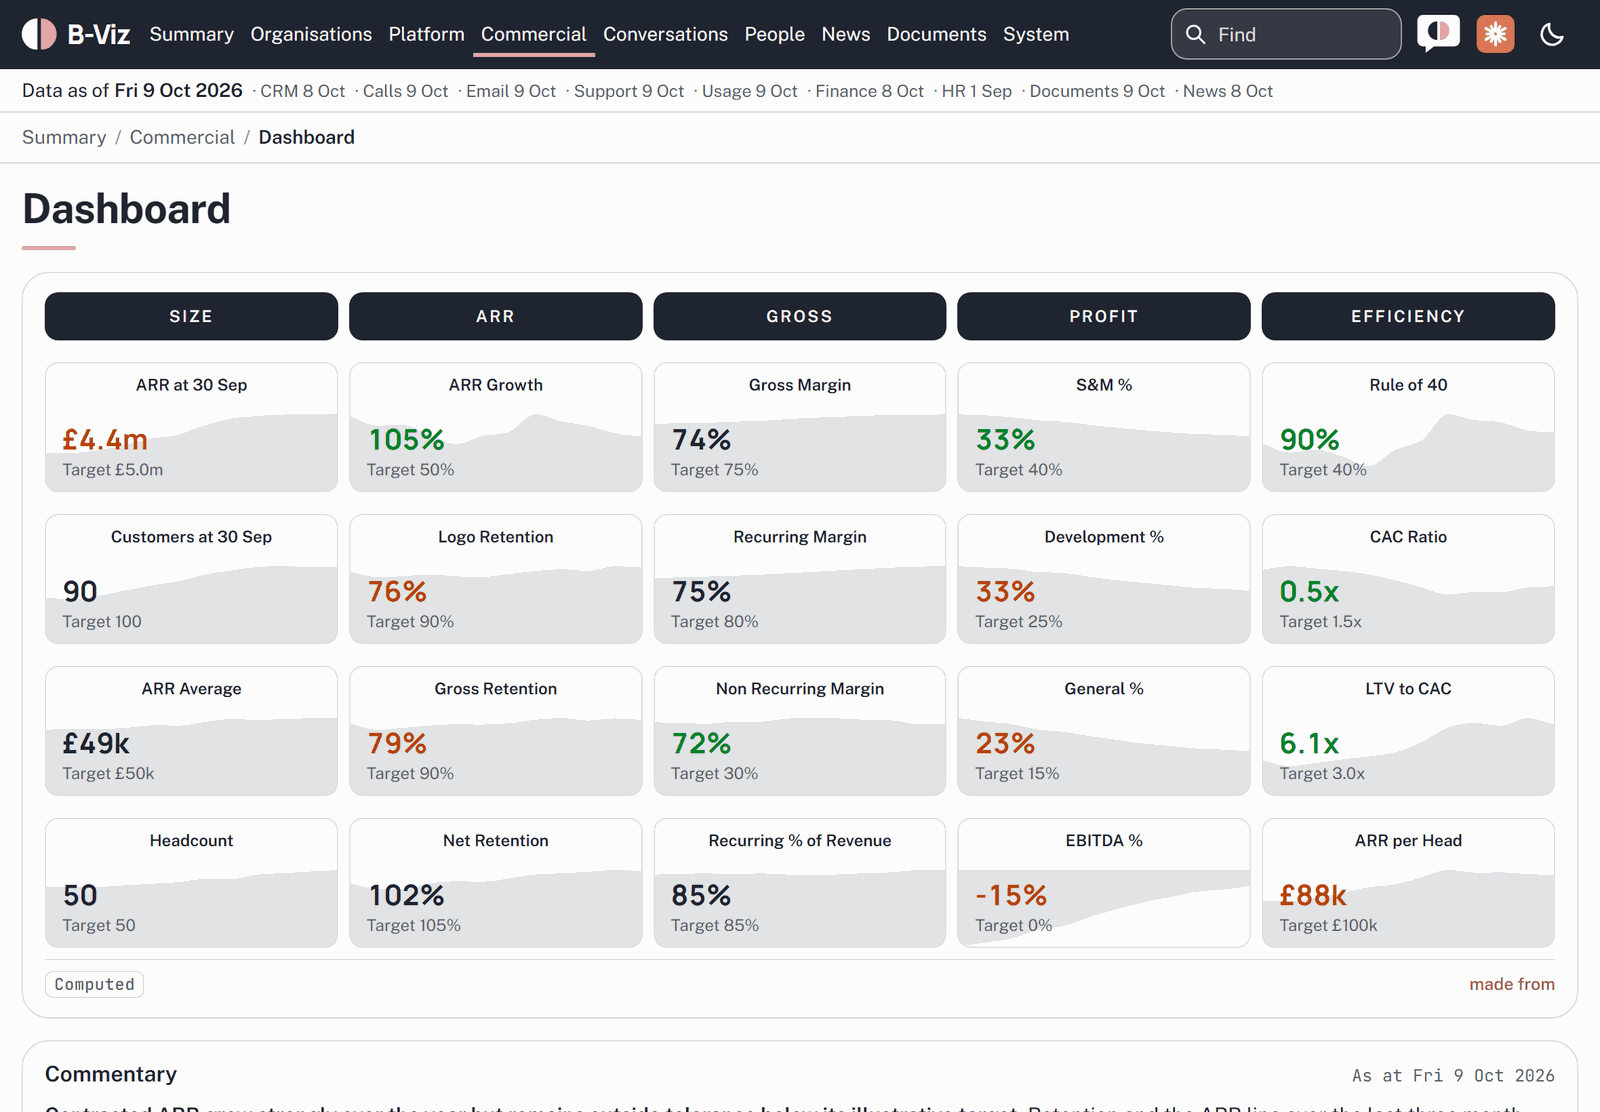Click the magnifier search icon

pyautogui.click(x=1195, y=34)
